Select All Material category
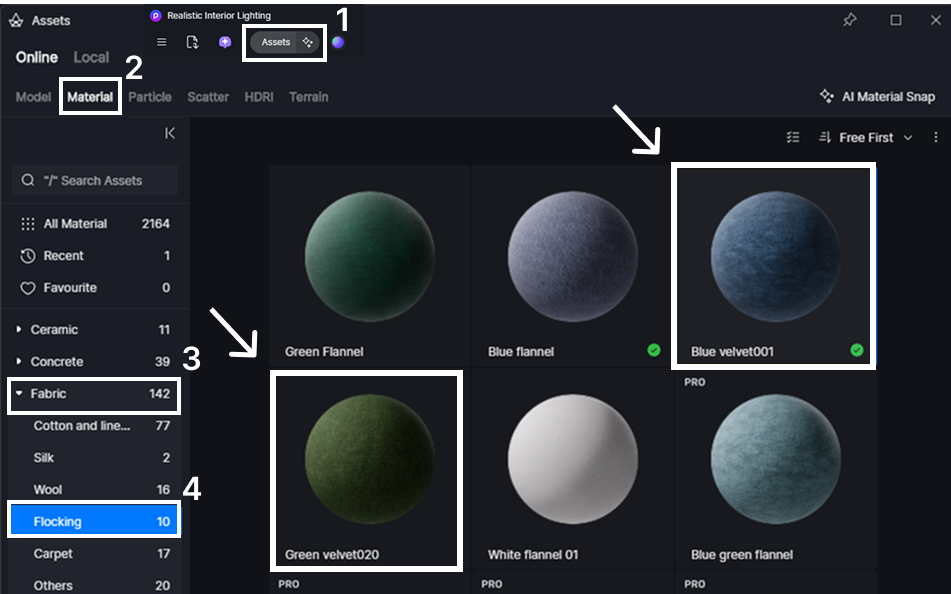 (95, 224)
